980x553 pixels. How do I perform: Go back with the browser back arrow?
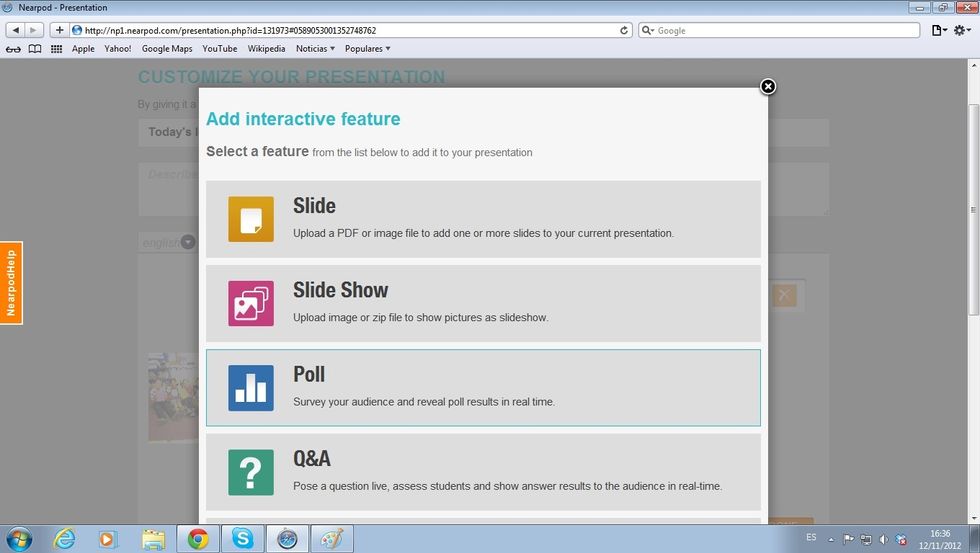(16, 30)
